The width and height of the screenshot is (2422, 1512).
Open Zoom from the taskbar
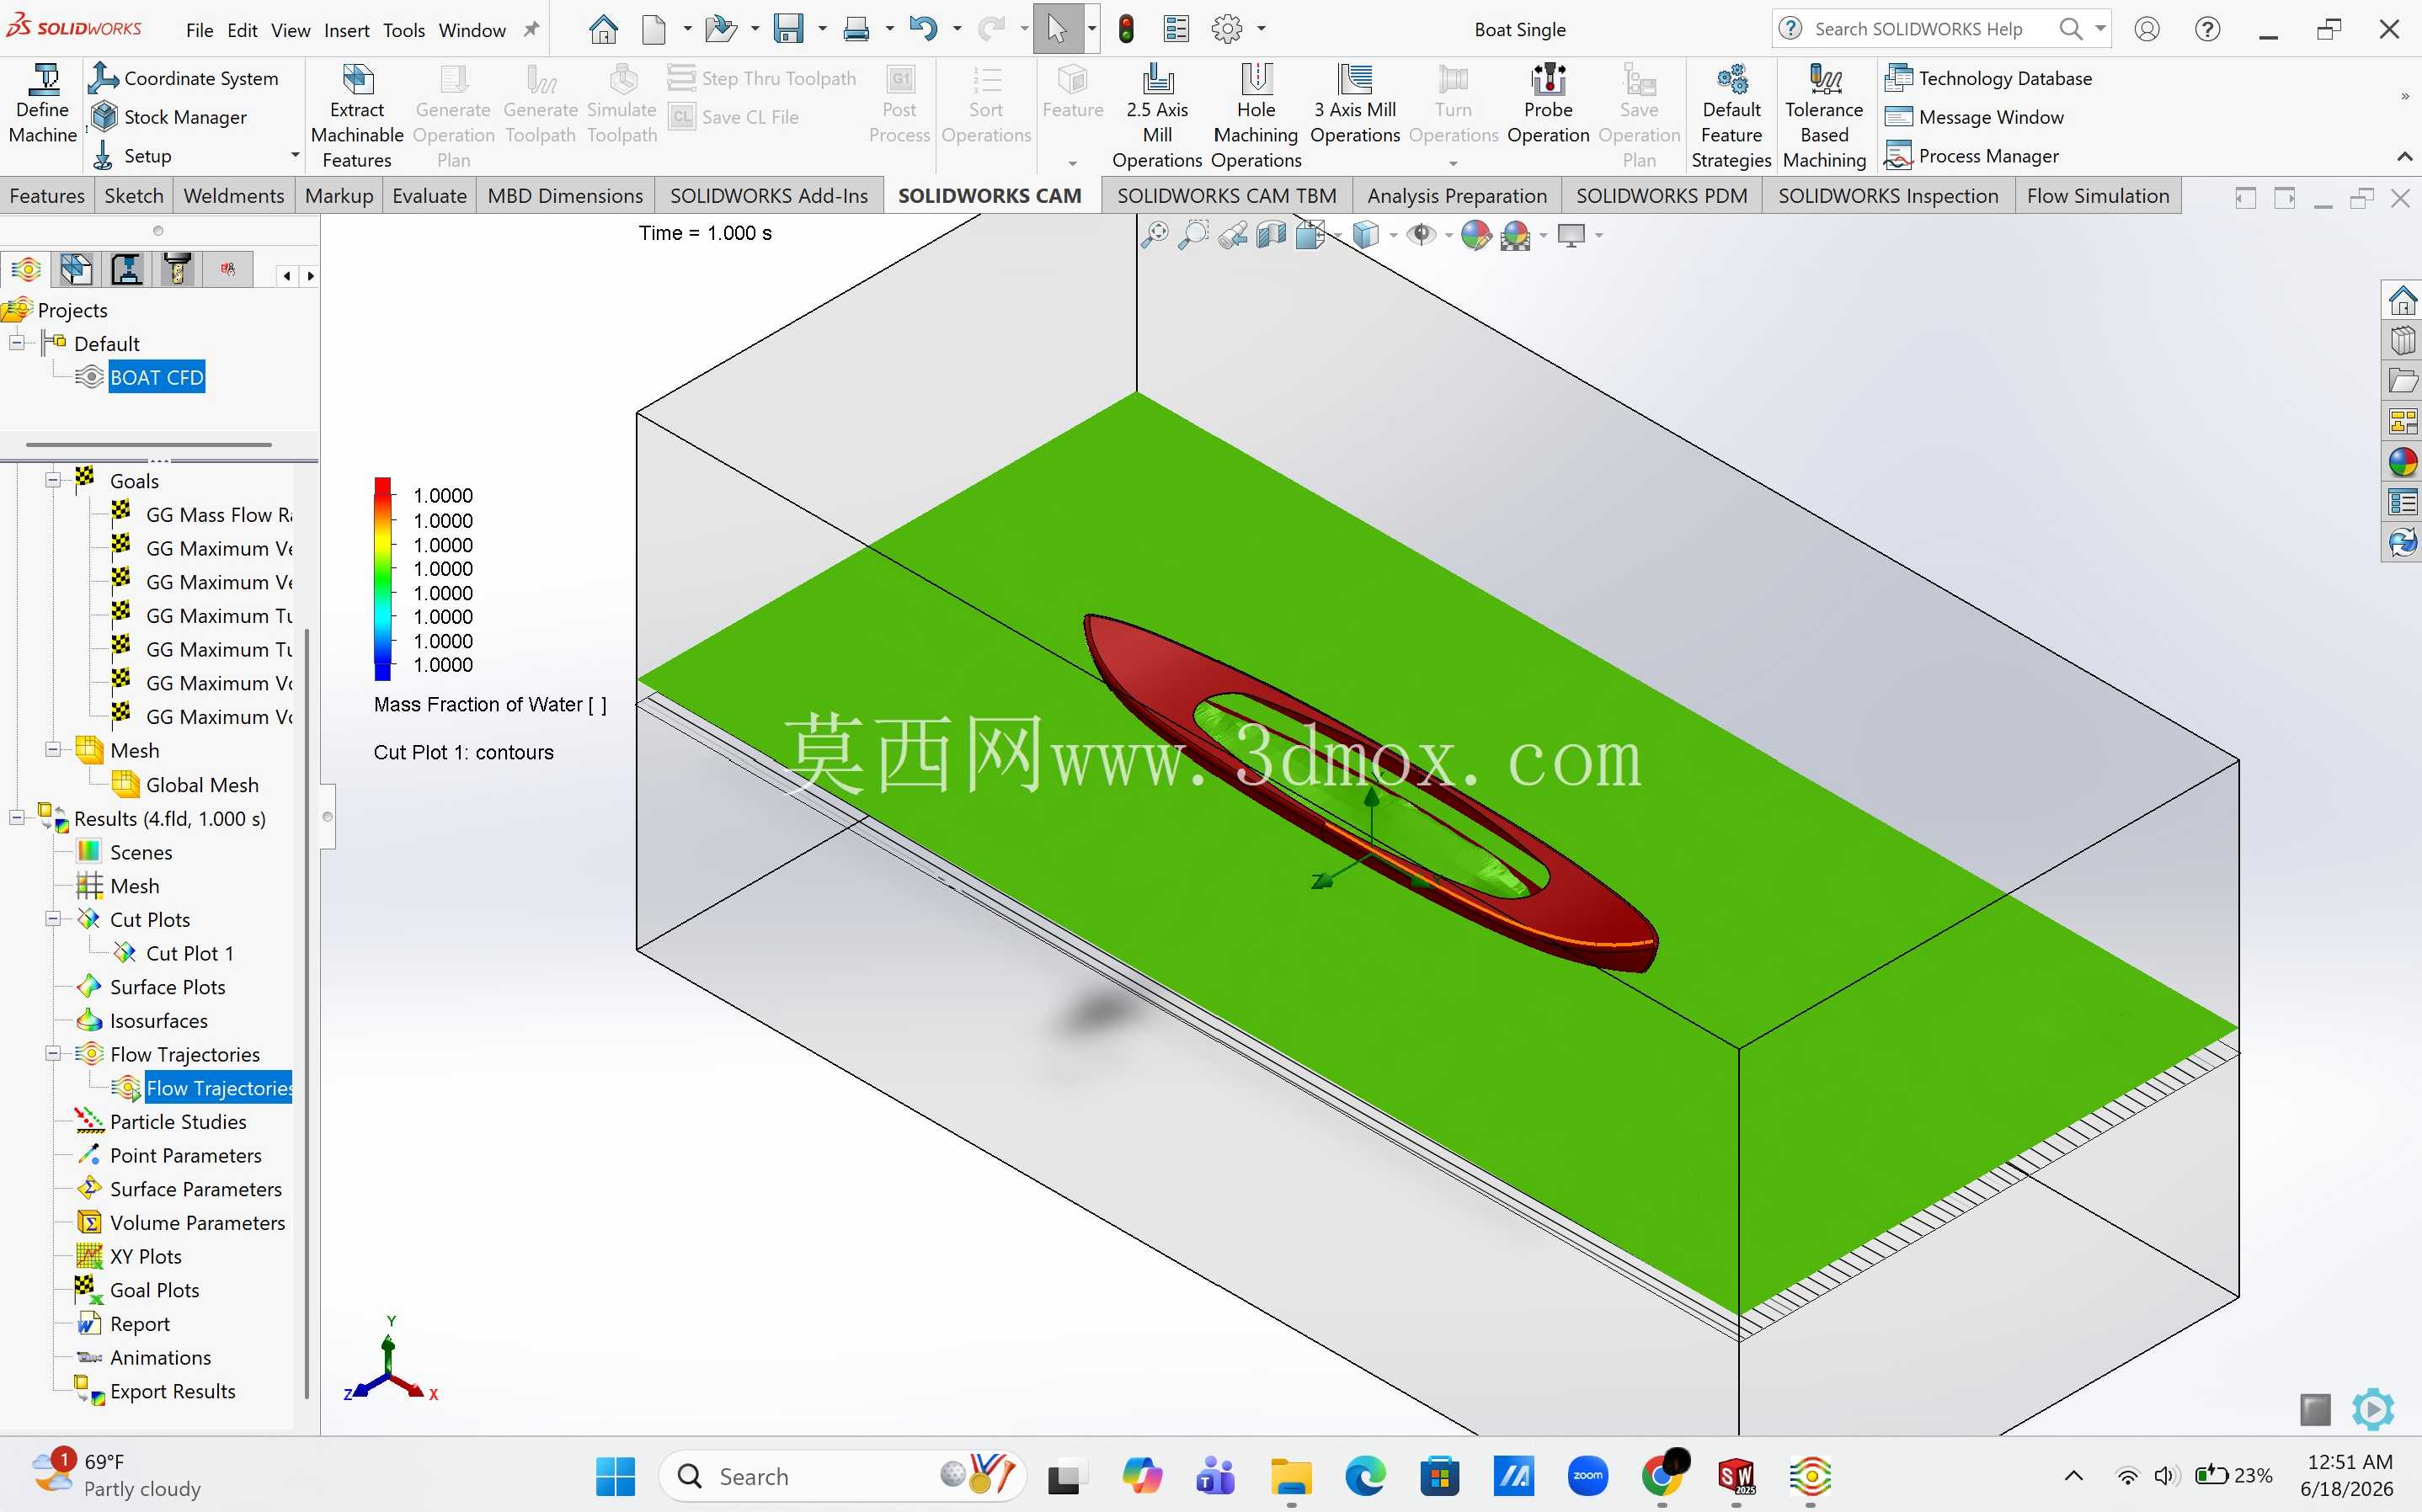click(1588, 1477)
